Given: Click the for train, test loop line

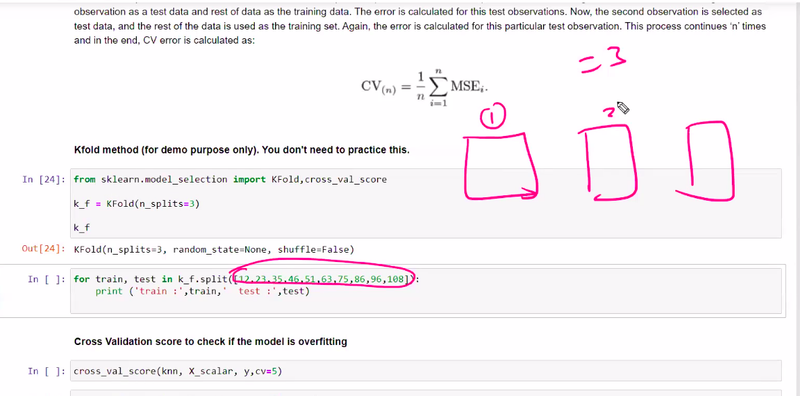Looking at the screenshot, I should (x=245, y=279).
